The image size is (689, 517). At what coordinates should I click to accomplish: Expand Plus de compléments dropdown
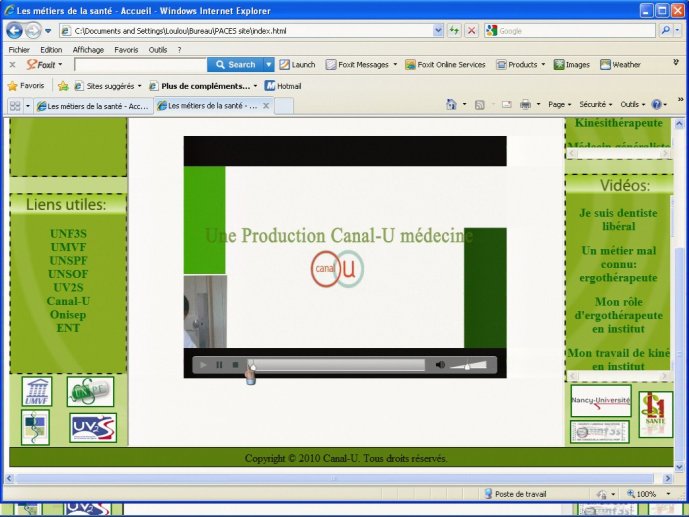point(255,86)
